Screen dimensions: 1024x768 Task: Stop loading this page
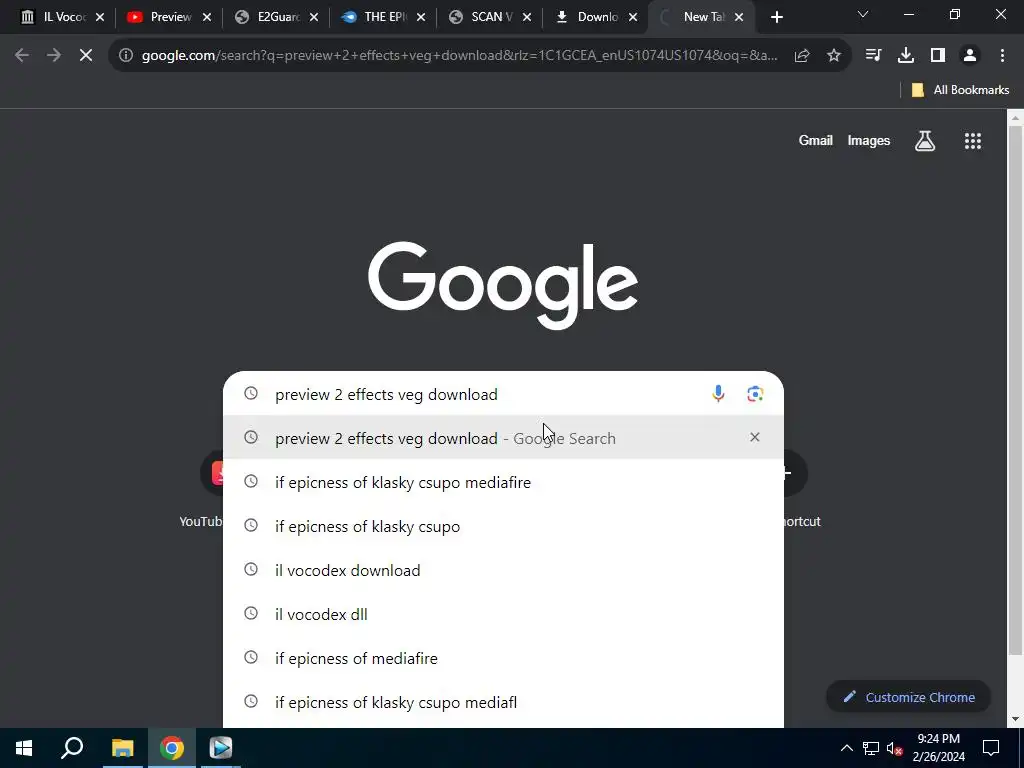click(86, 56)
